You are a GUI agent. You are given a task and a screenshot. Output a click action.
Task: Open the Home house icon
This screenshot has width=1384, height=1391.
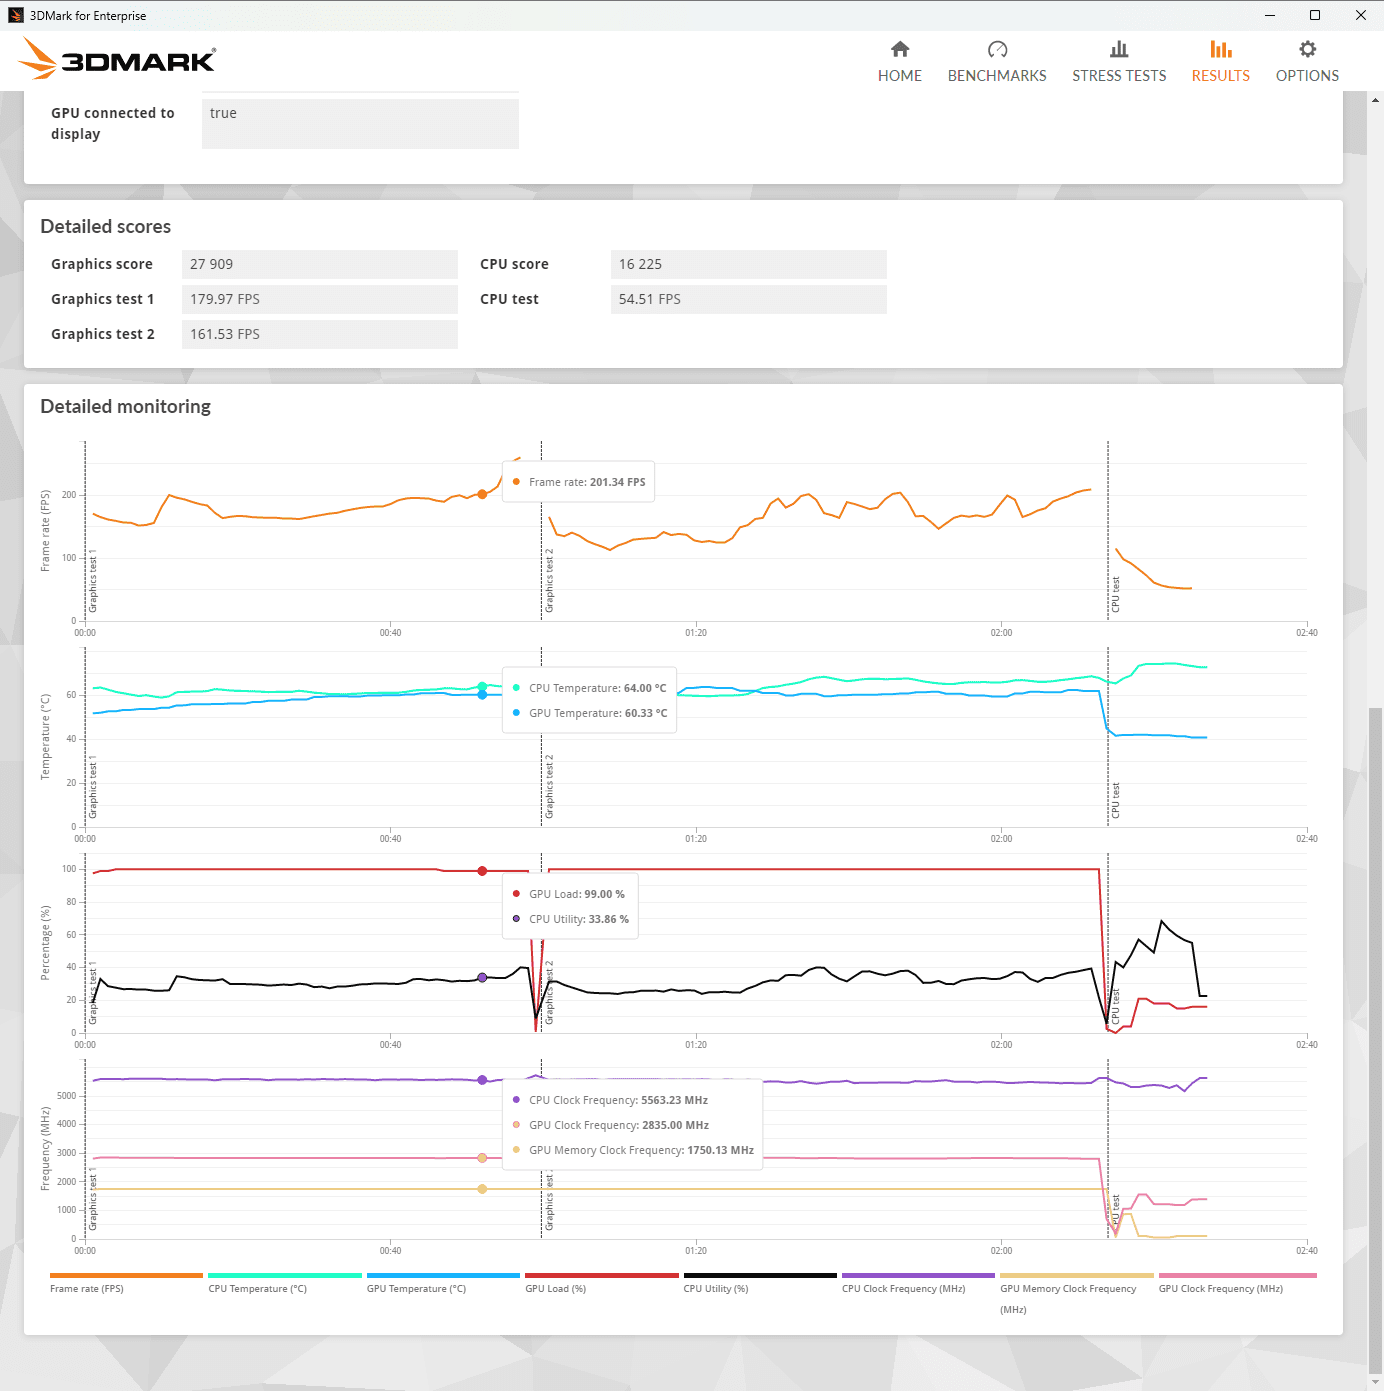[x=900, y=49]
